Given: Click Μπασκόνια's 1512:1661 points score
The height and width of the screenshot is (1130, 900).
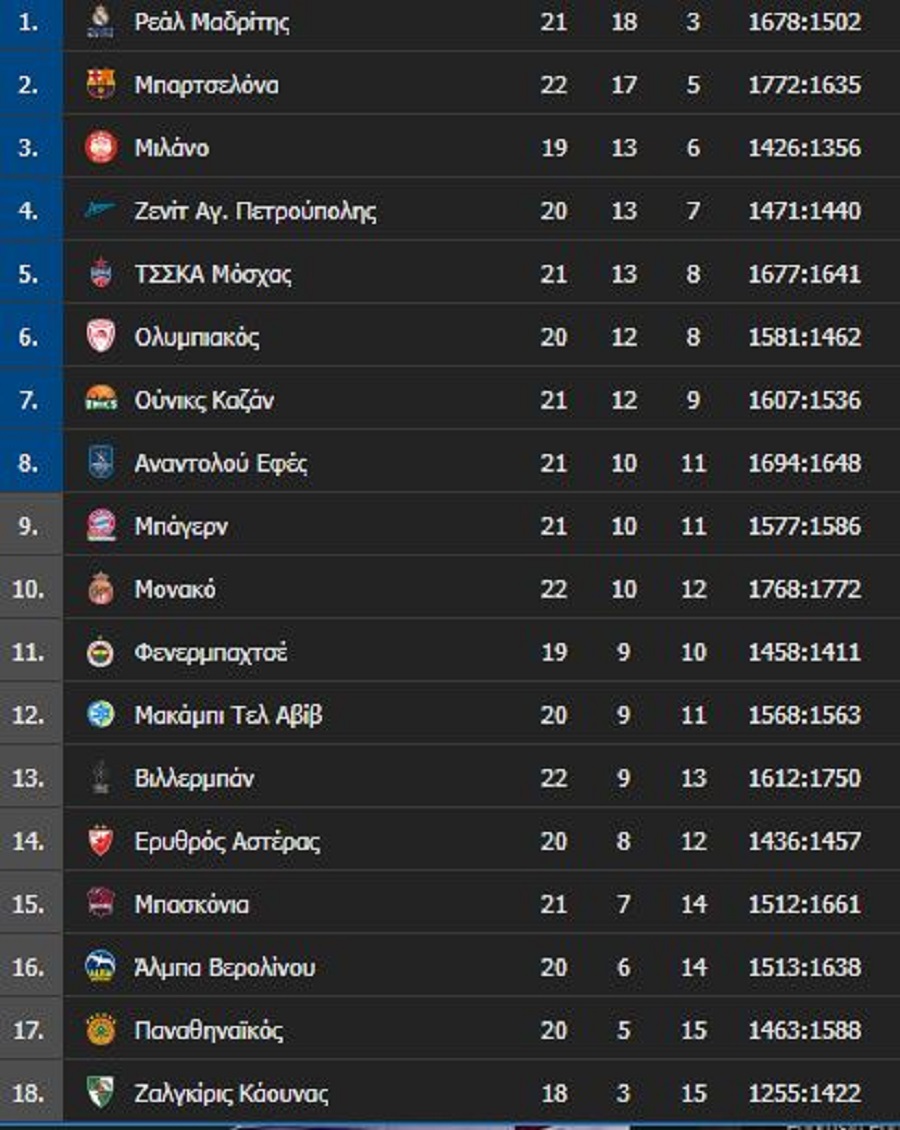Looking at the screenshot, I should click(804, 904).
